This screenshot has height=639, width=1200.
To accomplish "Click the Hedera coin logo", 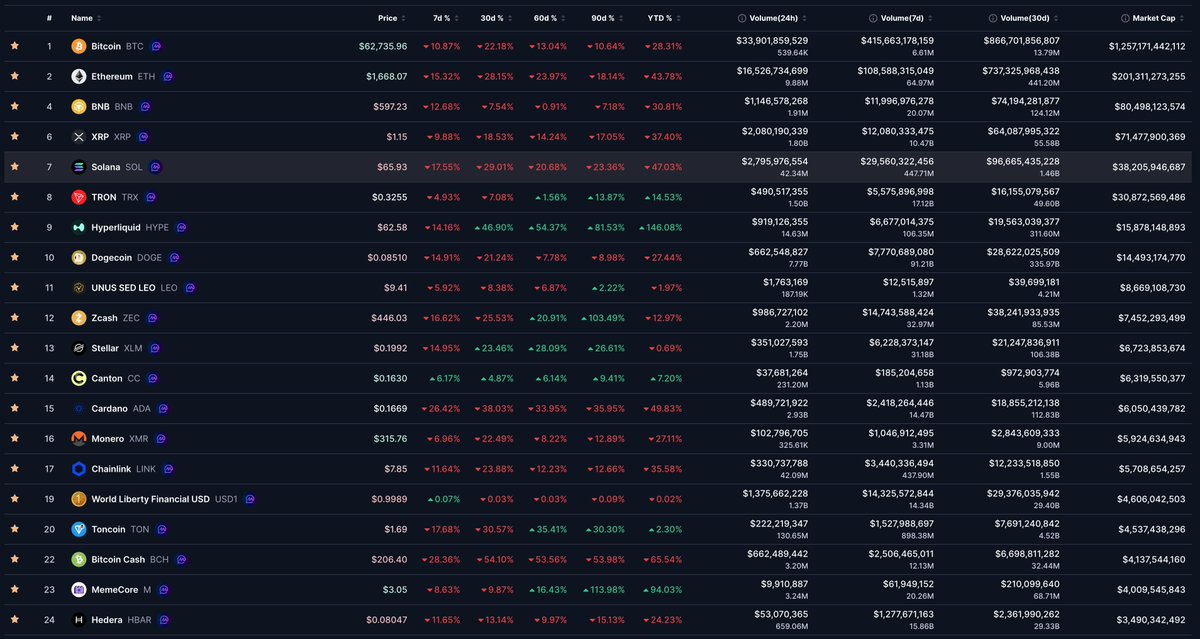I will [x=79, y=619].
